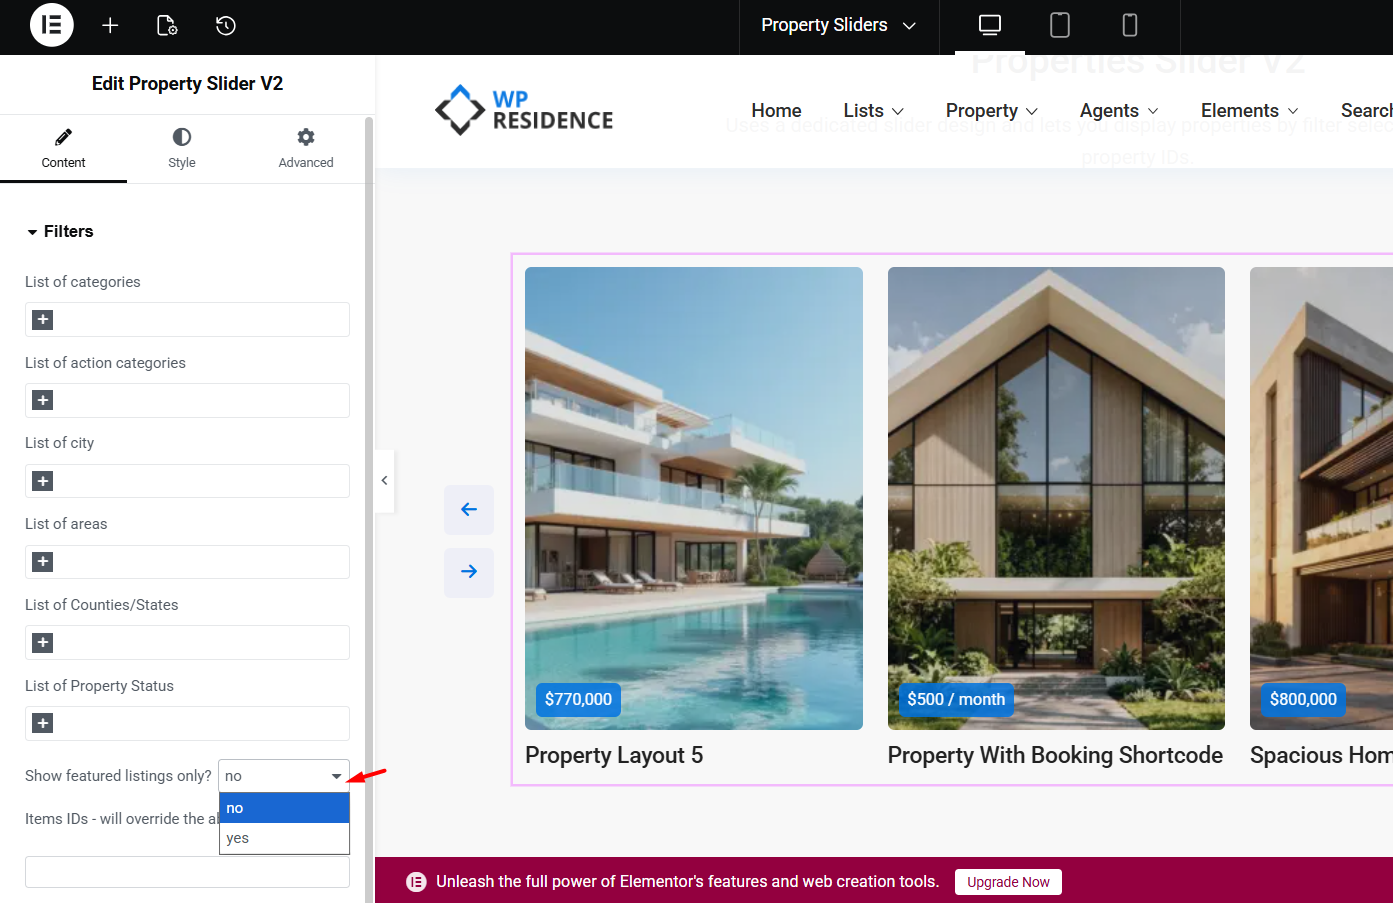
Task: Switch to mobile preview mode
Action: [x=1129, y=25]
